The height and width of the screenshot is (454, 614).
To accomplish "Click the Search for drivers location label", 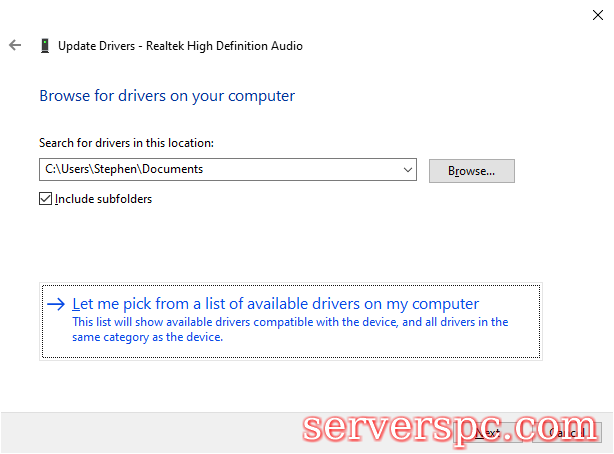I will click(x=126, y=143).
